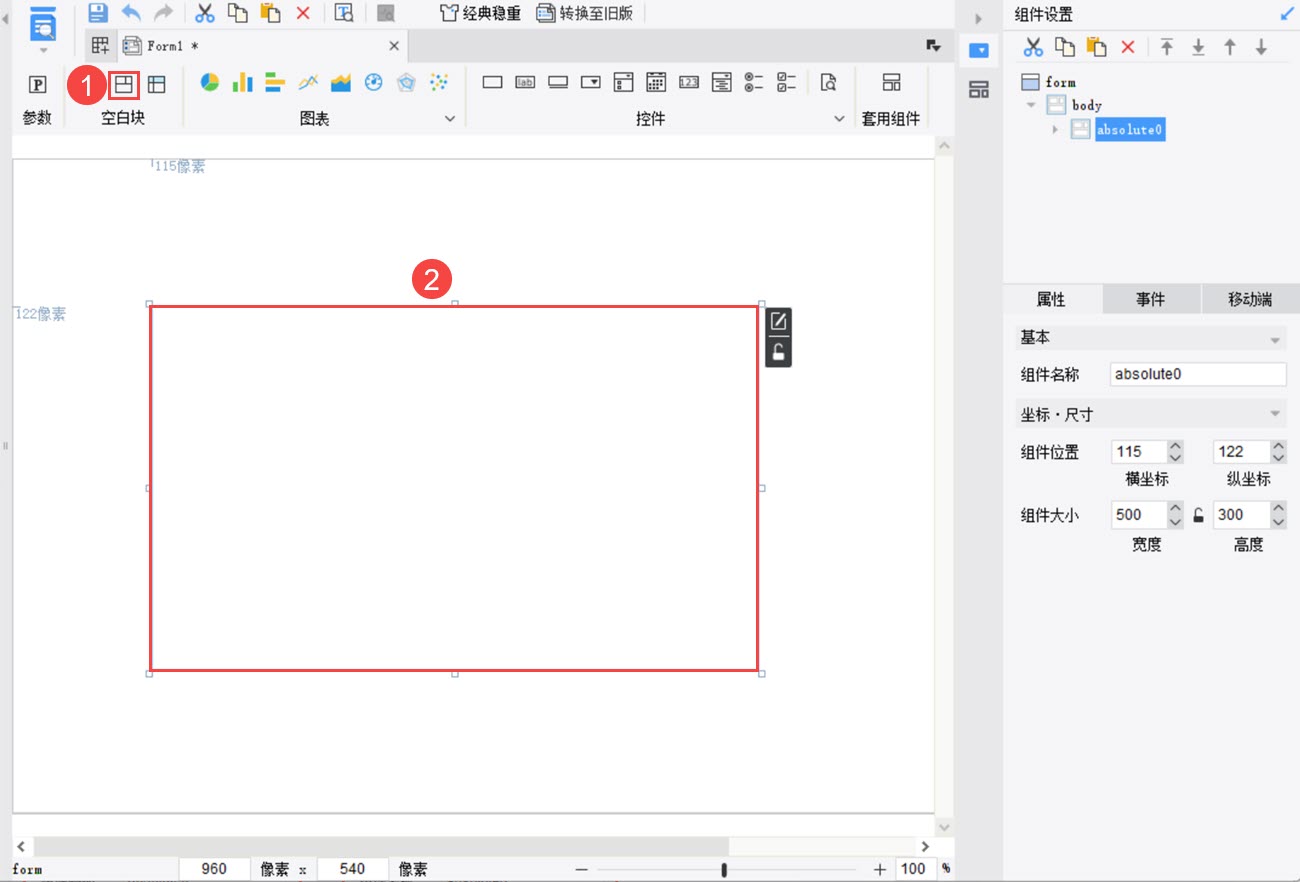Insert a scatter chart
This screenshot has width=1300, height=882.
tap(439, 83)
